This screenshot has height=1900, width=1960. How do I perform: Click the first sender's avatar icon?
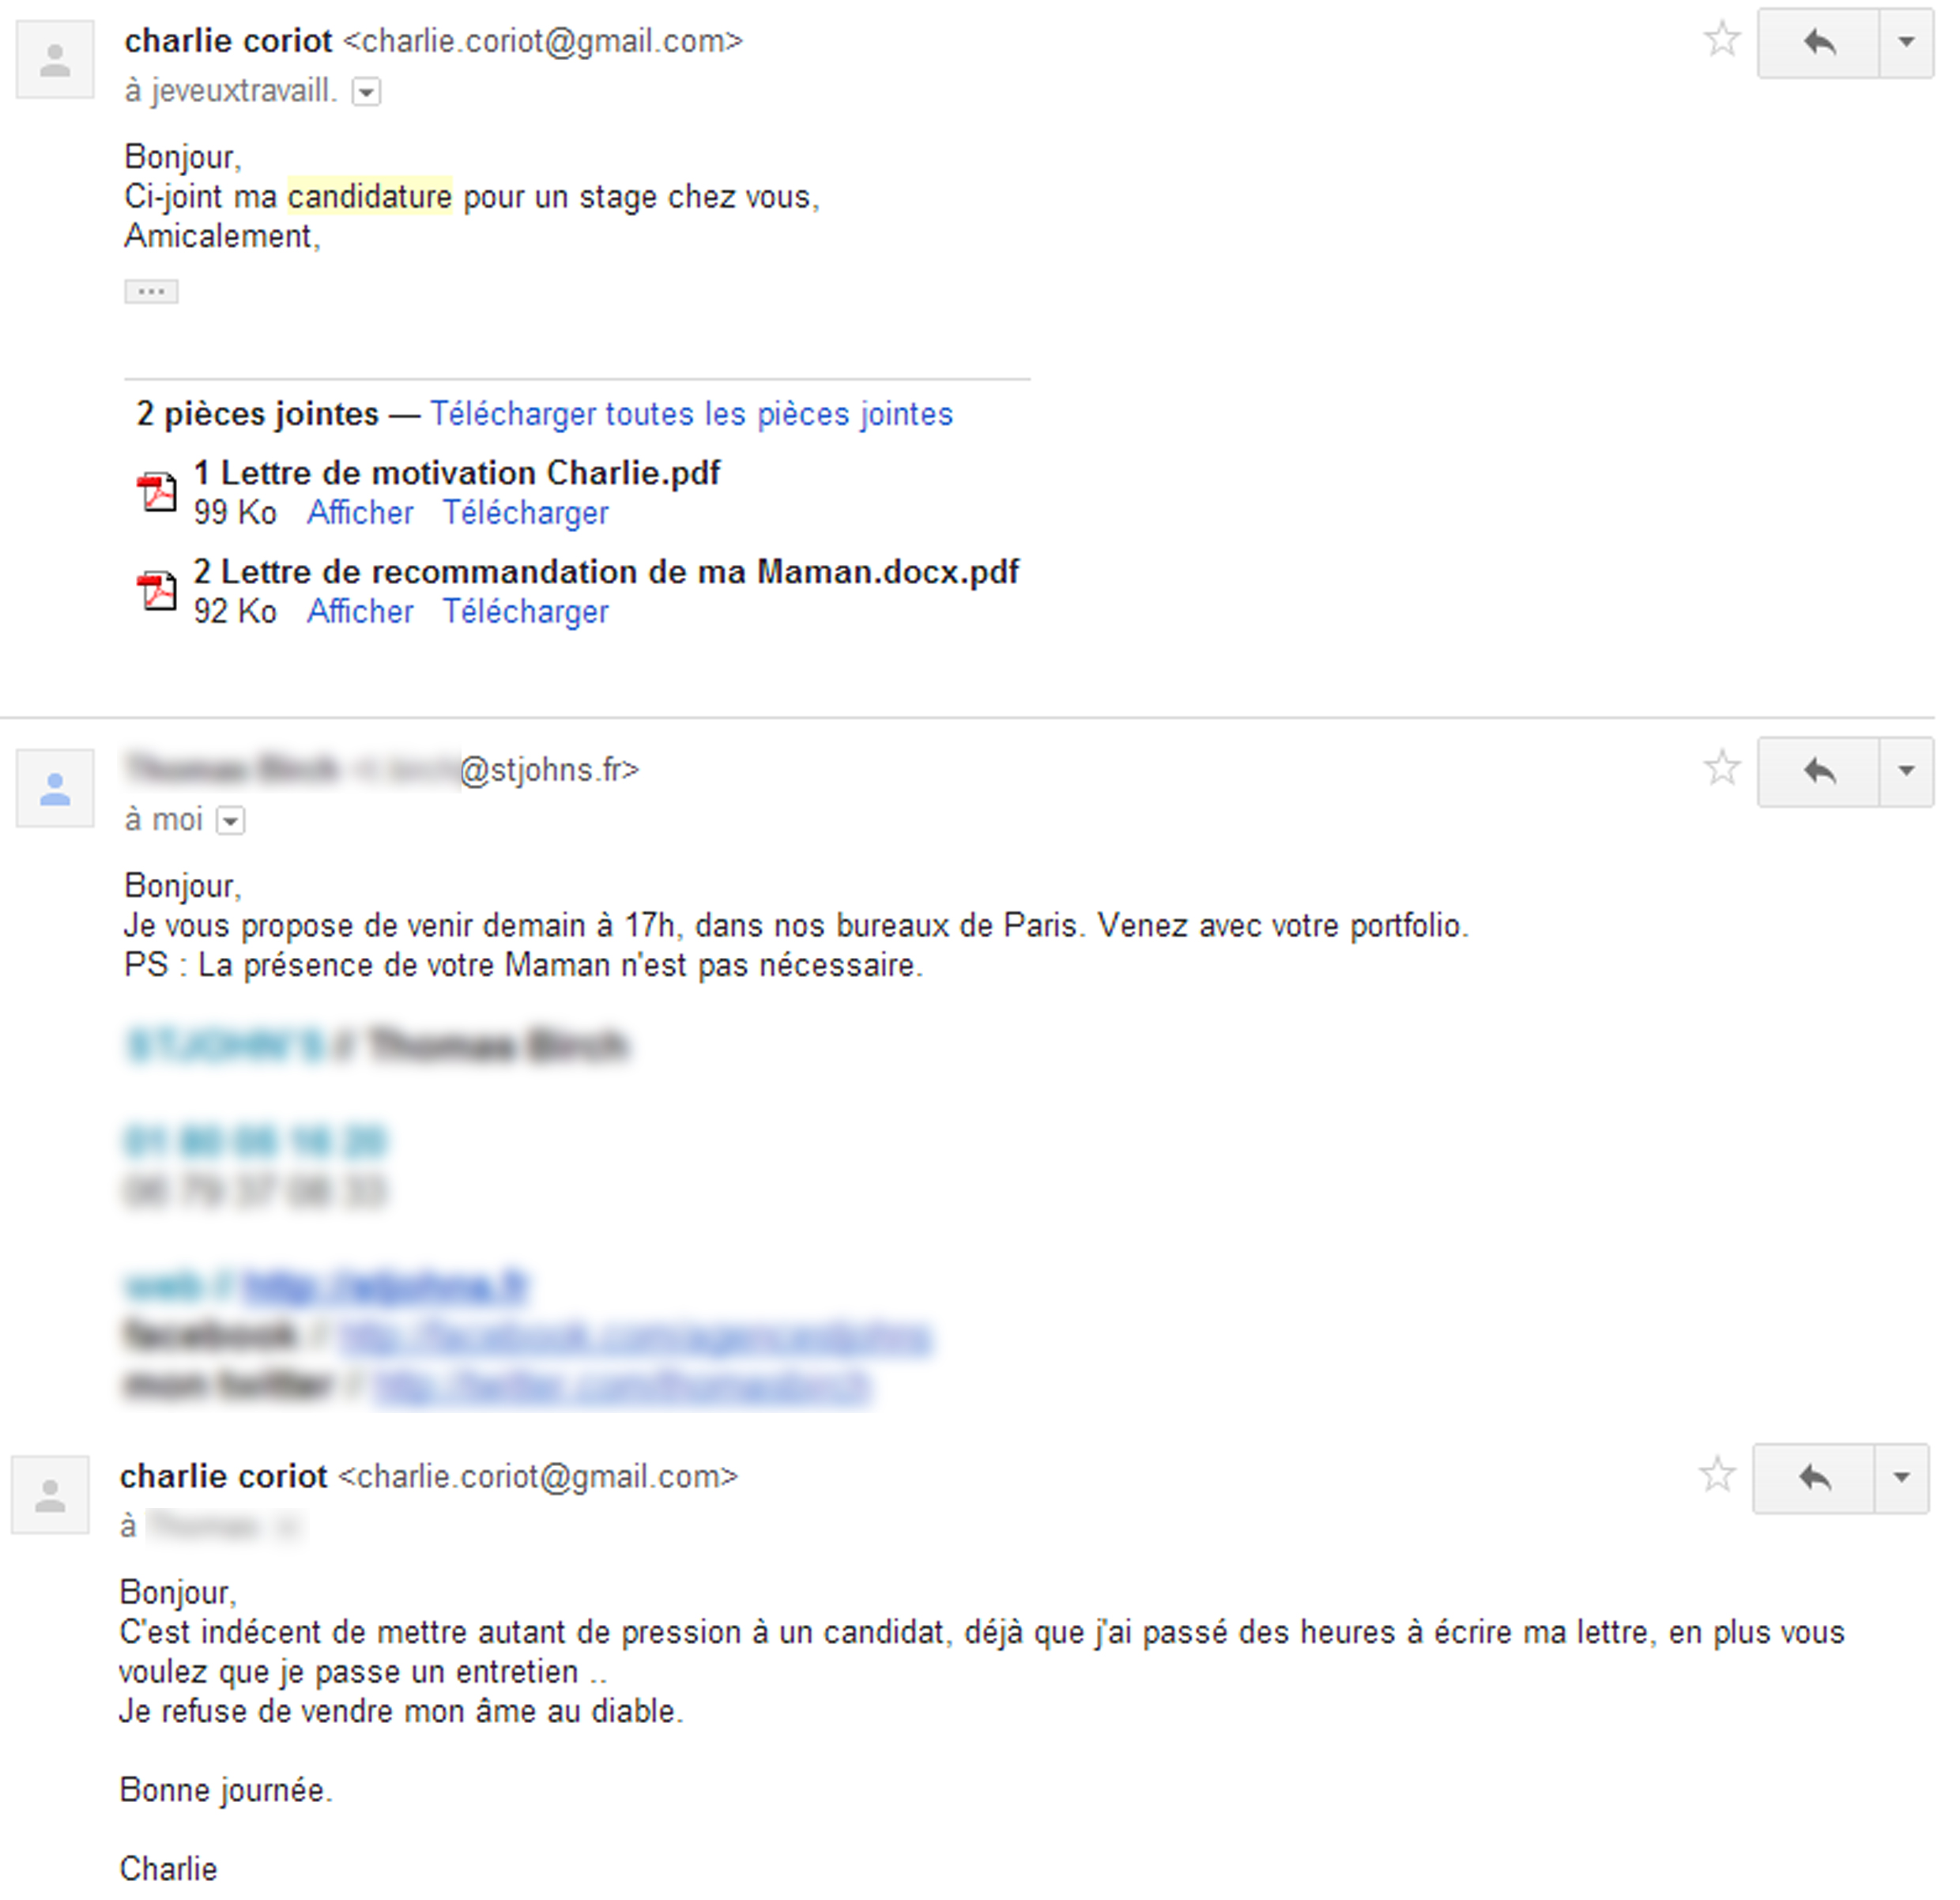tap(55, 60)
